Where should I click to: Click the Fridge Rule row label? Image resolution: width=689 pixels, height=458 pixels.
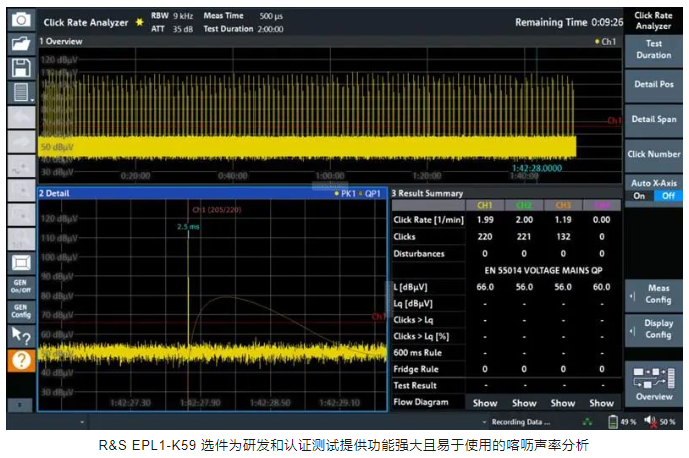pos(416,369)
